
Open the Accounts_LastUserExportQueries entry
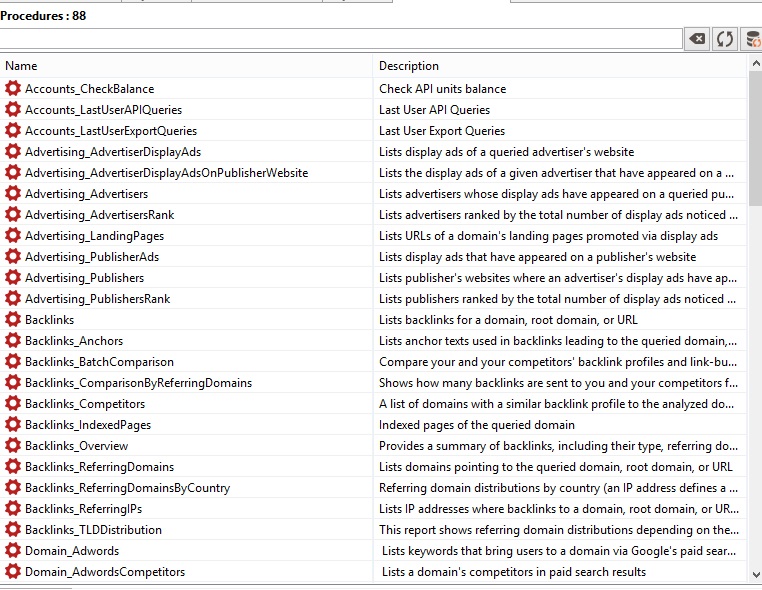(110, 131)
